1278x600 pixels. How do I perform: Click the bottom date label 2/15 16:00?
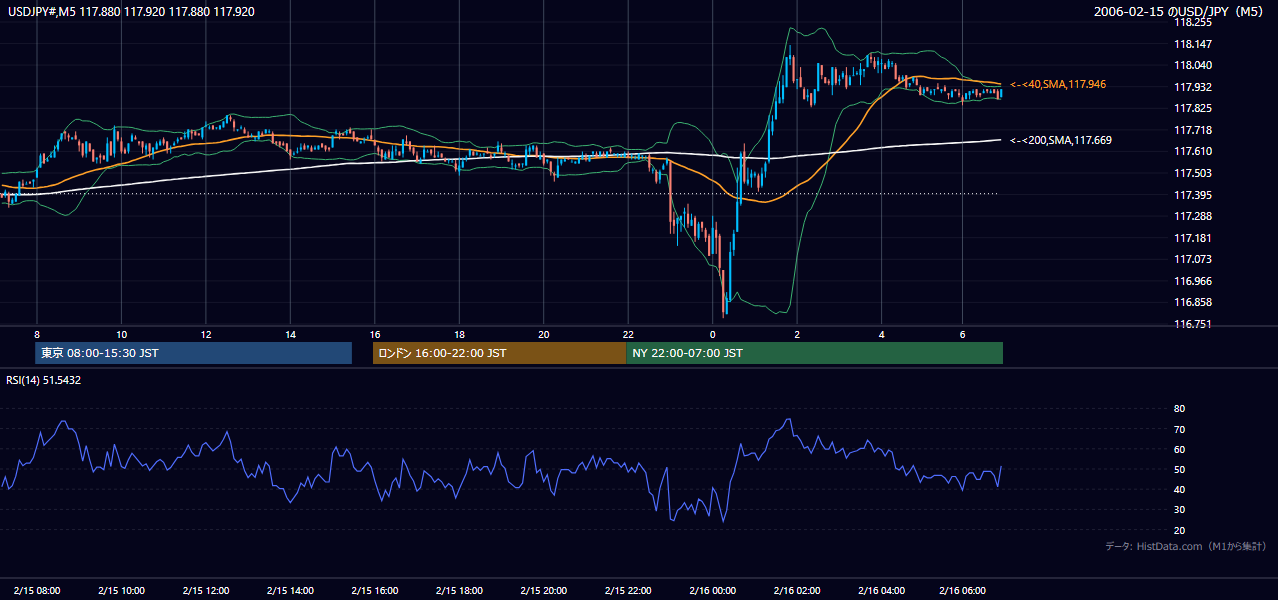374,591
